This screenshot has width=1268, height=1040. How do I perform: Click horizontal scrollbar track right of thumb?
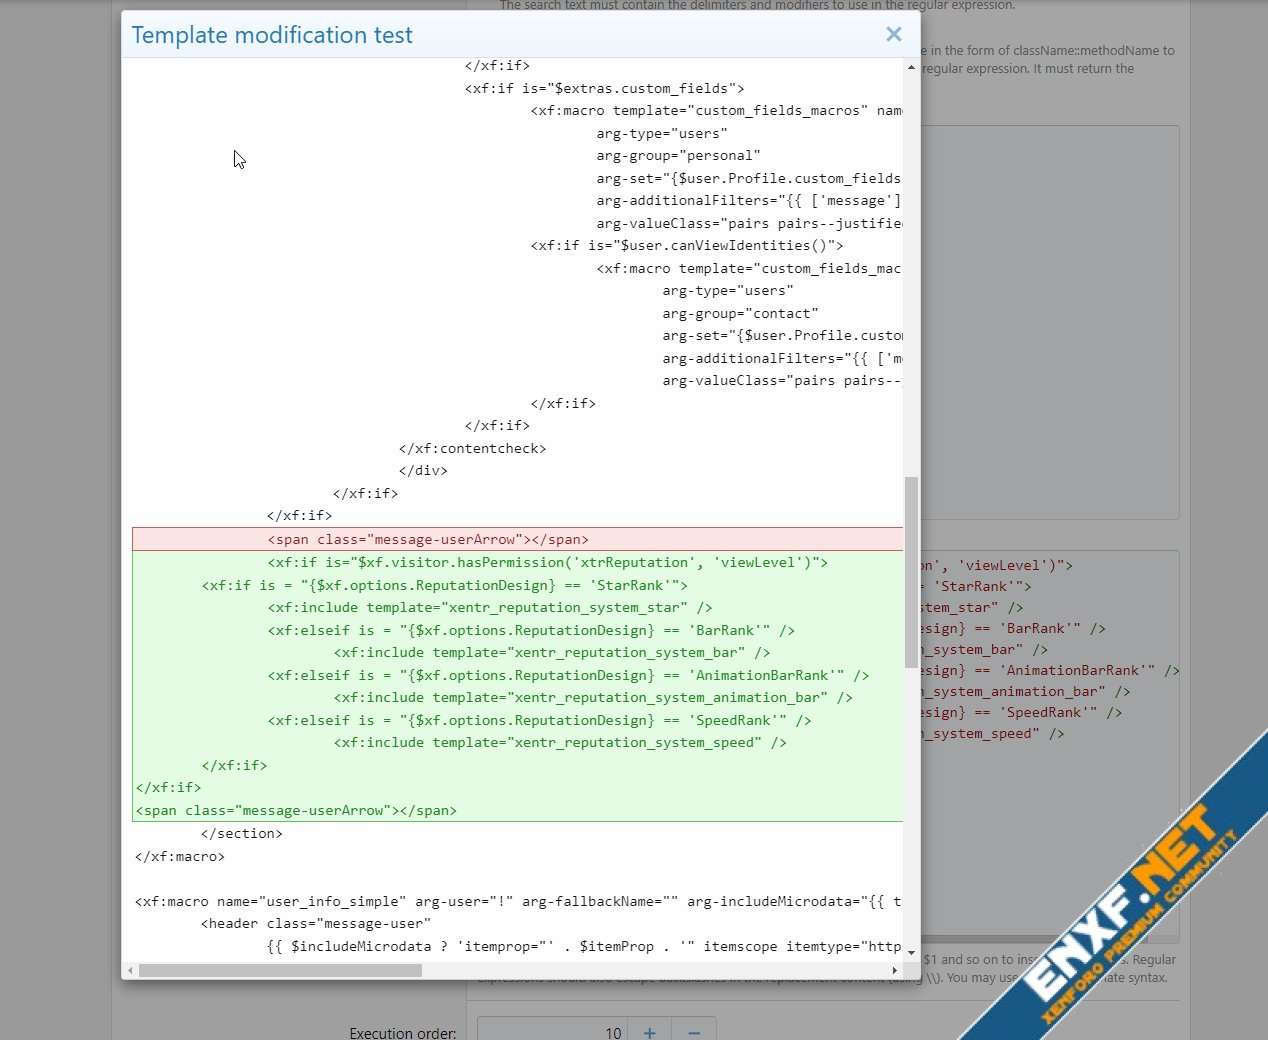650,970
